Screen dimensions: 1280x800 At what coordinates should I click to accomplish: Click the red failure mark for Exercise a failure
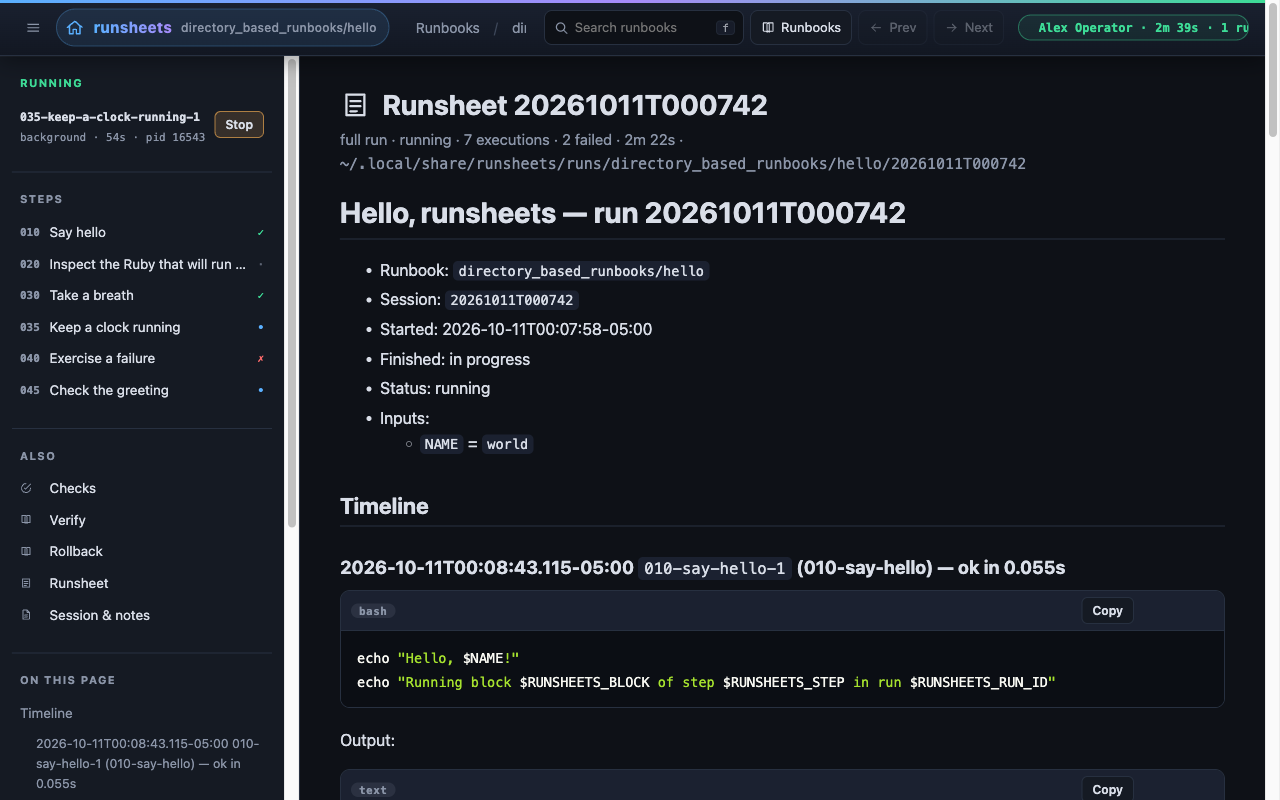click(x=261, y=358)
